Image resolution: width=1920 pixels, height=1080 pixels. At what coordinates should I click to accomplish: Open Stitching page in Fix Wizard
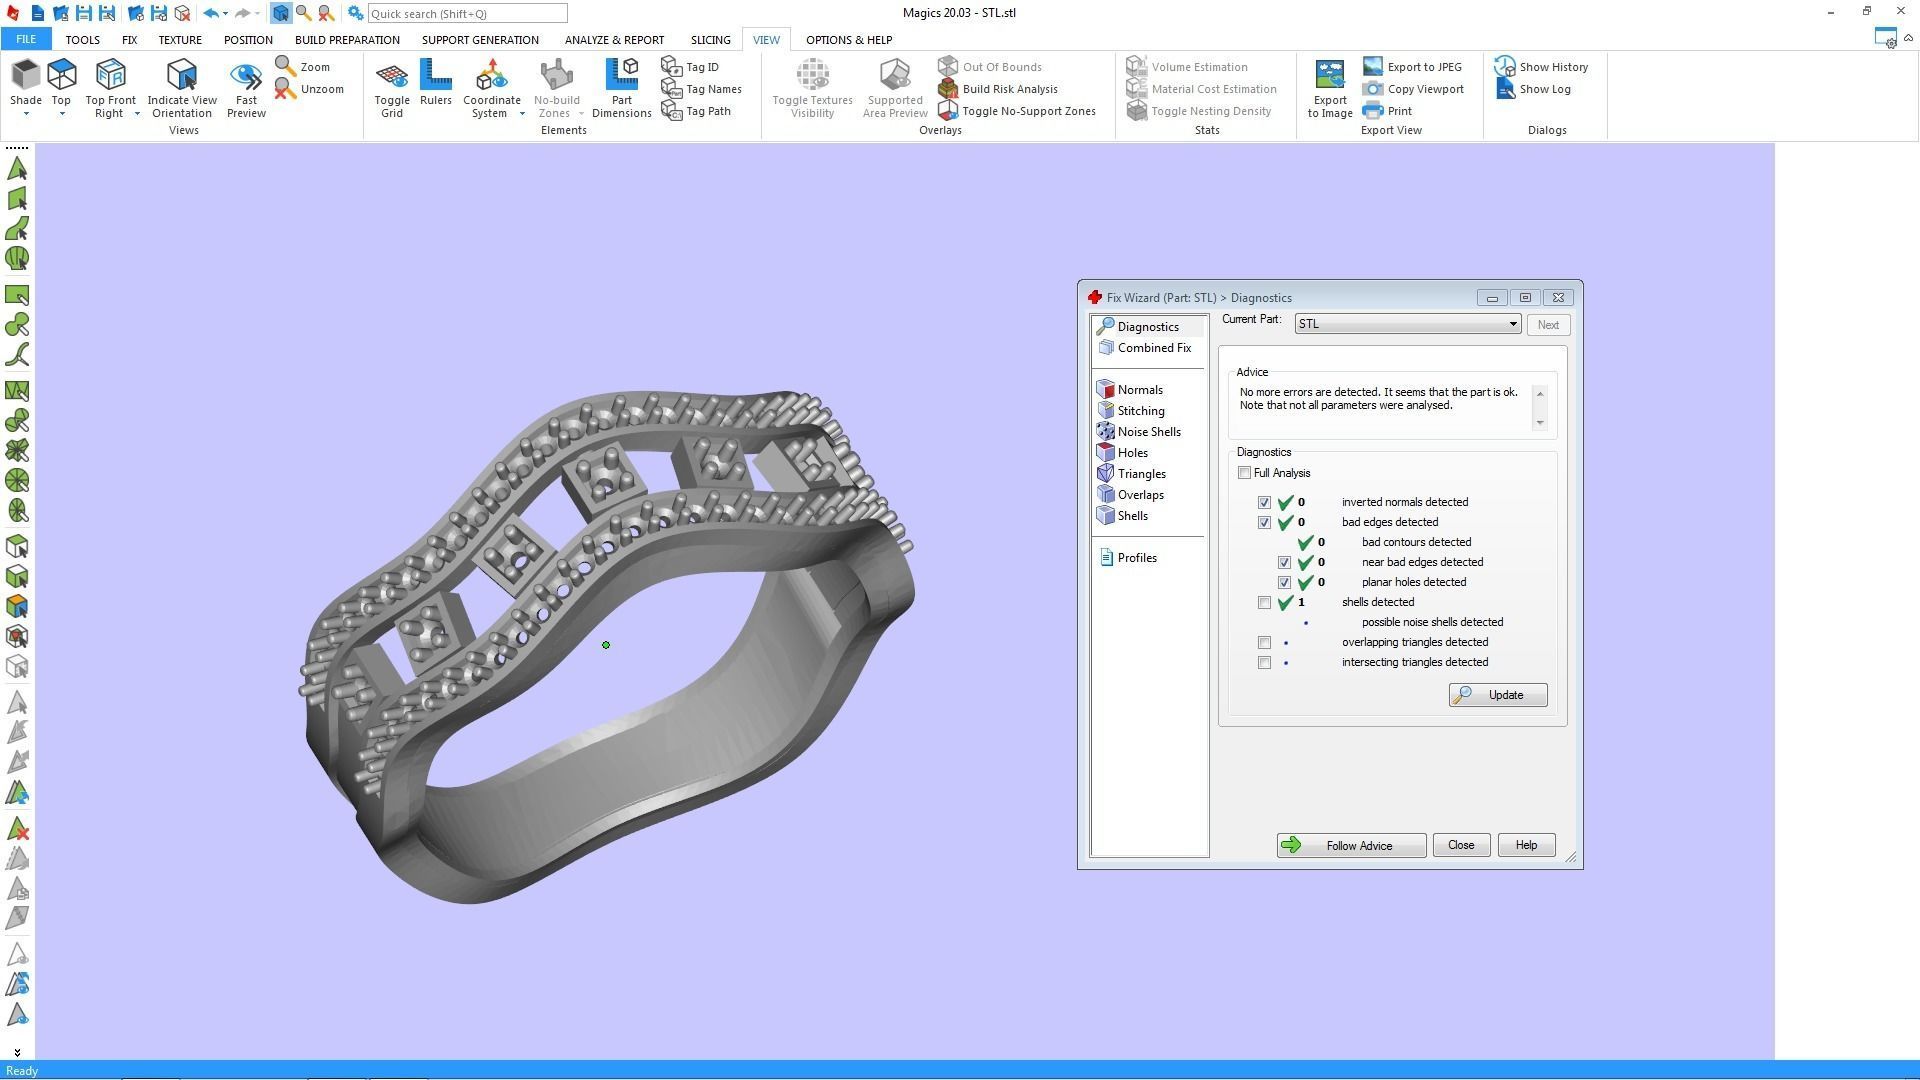(1131, 411)
